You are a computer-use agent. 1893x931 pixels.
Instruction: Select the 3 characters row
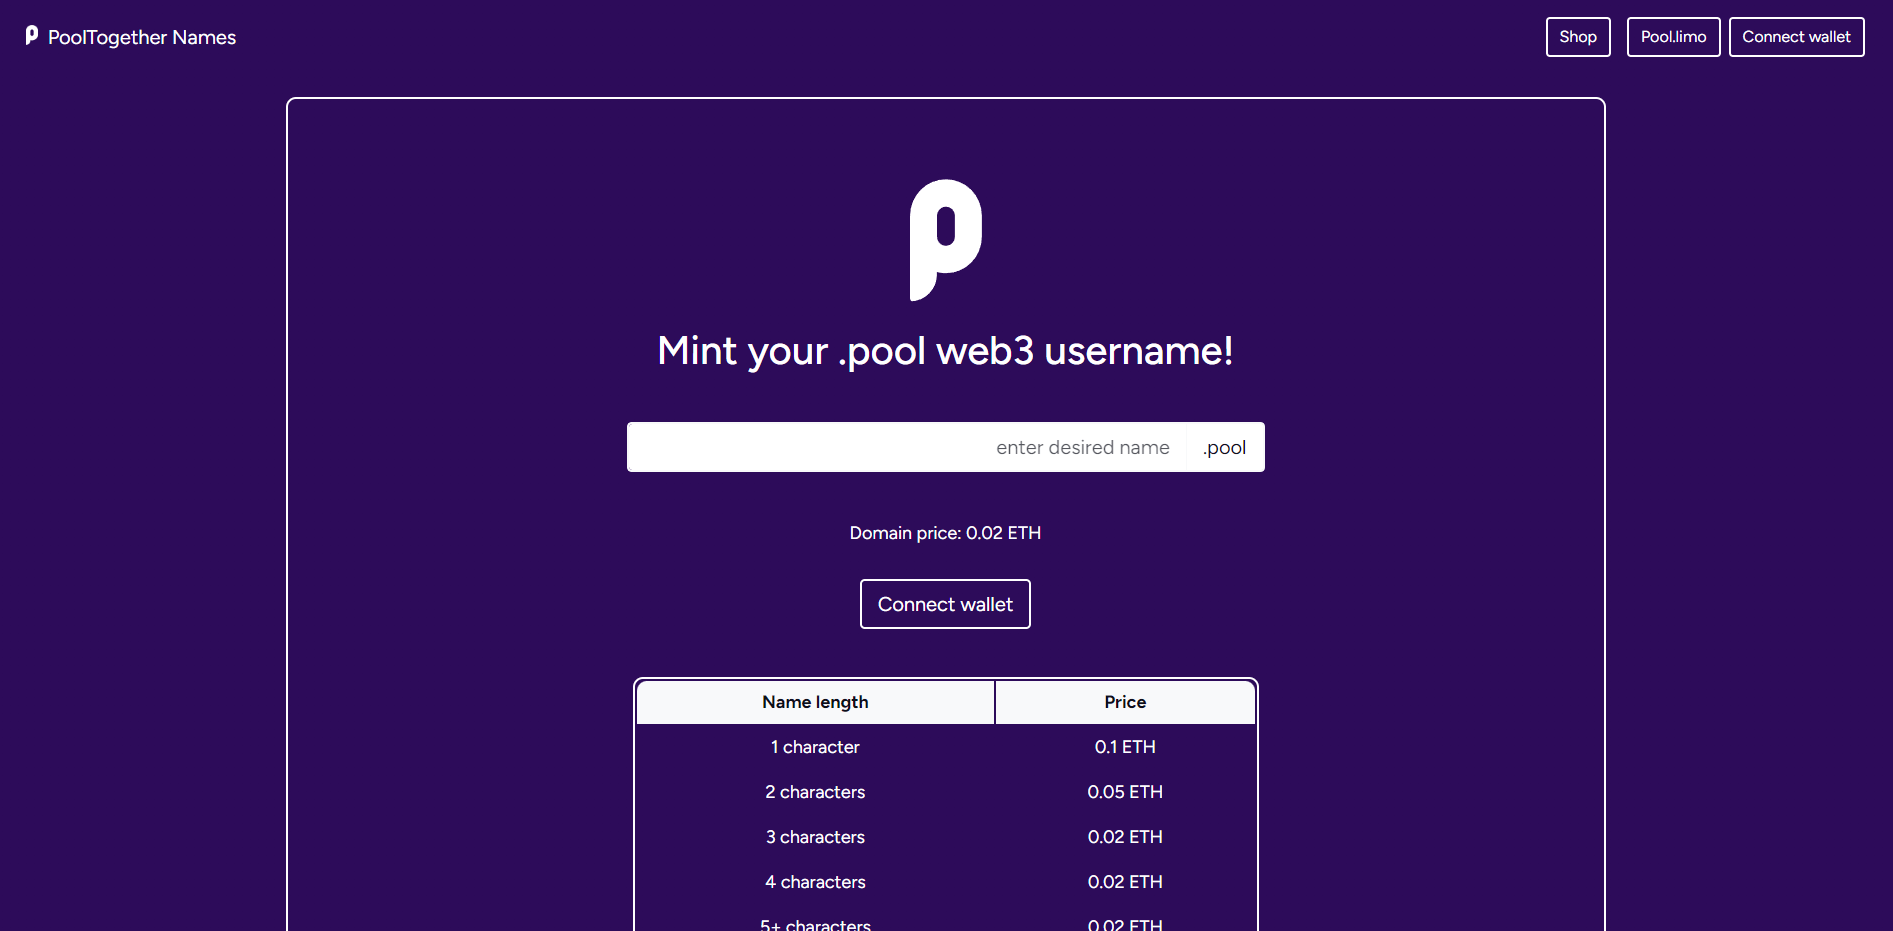point(945,837)
